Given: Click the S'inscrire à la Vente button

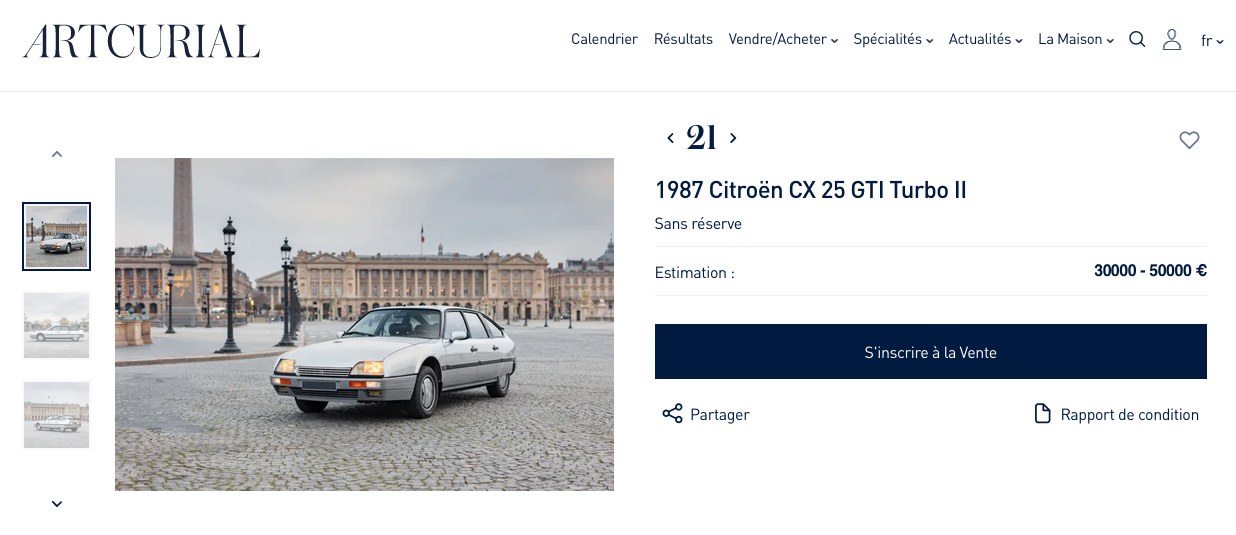Looking at the screenshot, I should pyautogui.click(x=931, y=352).
